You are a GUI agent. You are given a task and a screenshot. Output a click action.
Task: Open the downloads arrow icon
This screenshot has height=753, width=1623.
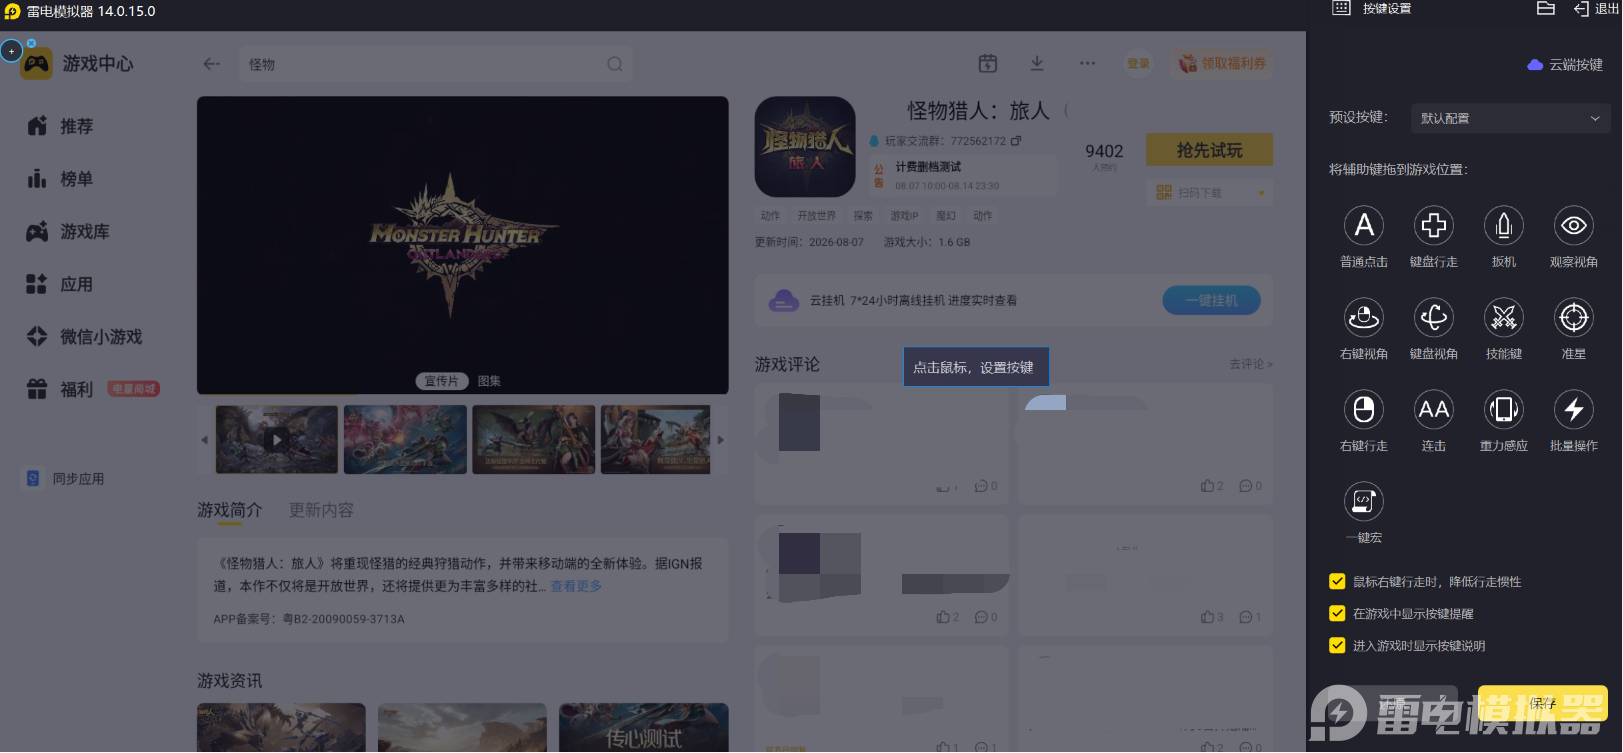(1037, 64)
